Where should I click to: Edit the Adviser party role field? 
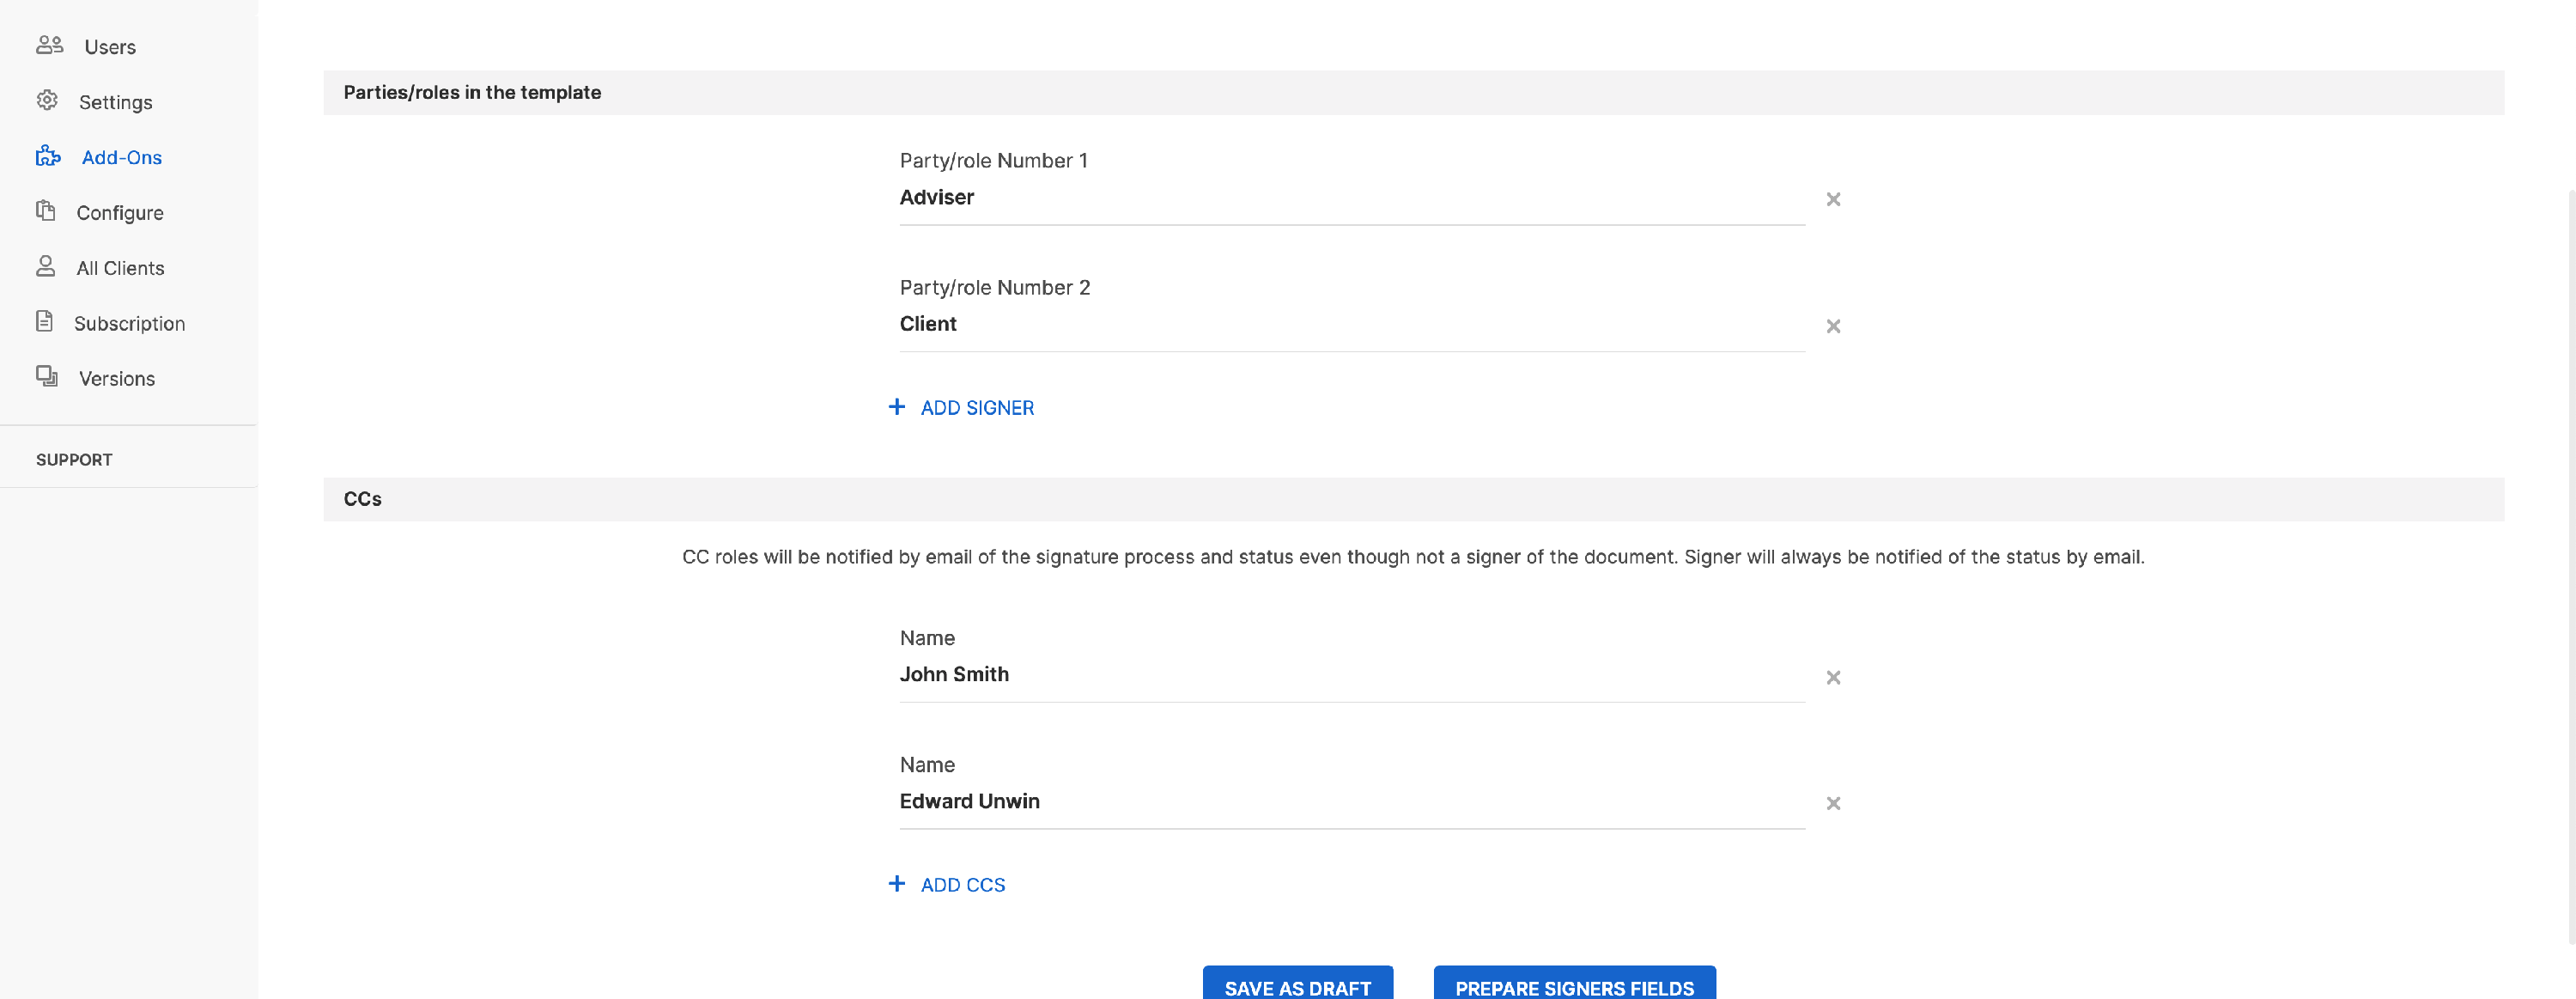[x=1352, y=198]
